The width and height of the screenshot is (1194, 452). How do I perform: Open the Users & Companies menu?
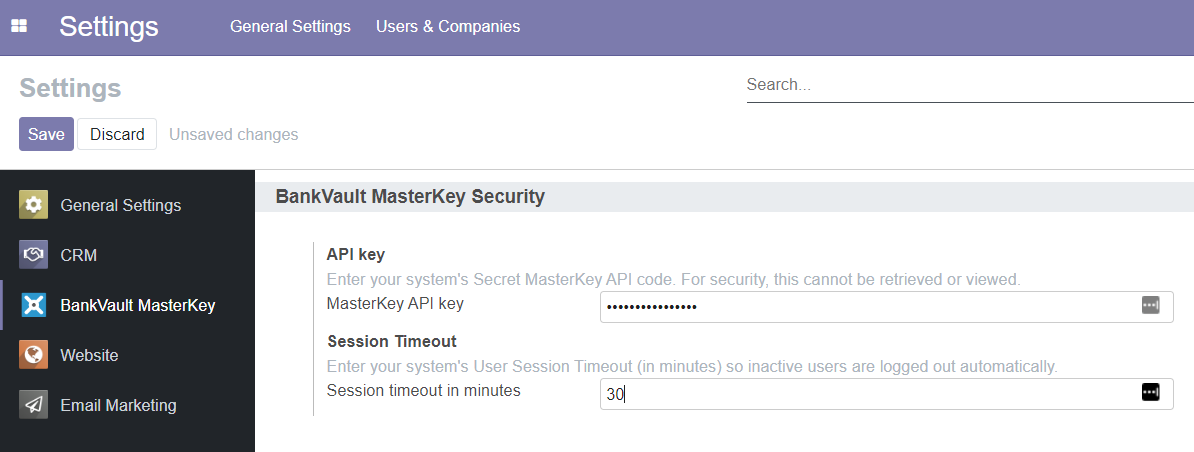(x=448, y=27)
